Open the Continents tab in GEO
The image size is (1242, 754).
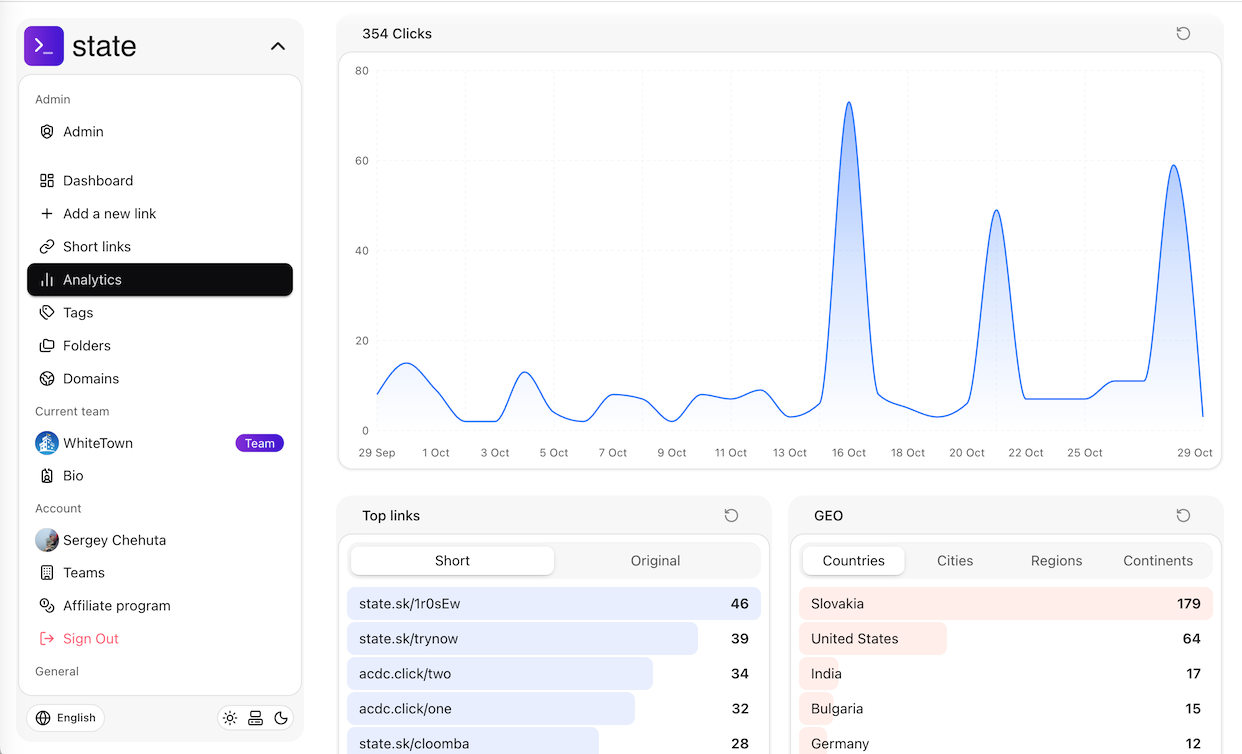[1158, 560]
